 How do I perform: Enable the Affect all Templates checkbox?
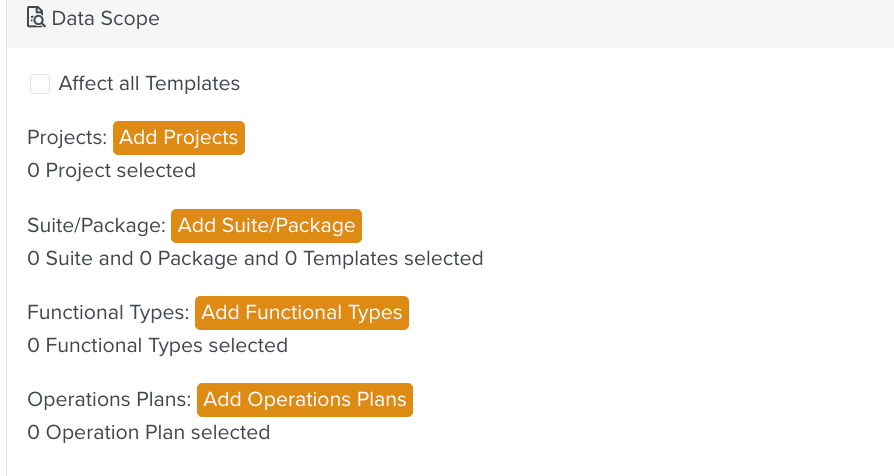point(40,84)
